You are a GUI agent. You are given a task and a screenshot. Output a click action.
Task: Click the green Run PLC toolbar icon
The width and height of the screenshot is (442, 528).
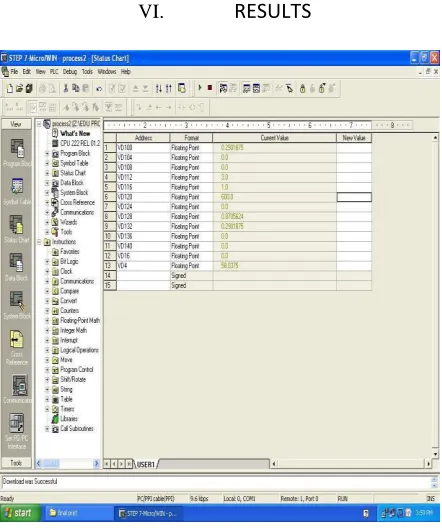point(200,88)
